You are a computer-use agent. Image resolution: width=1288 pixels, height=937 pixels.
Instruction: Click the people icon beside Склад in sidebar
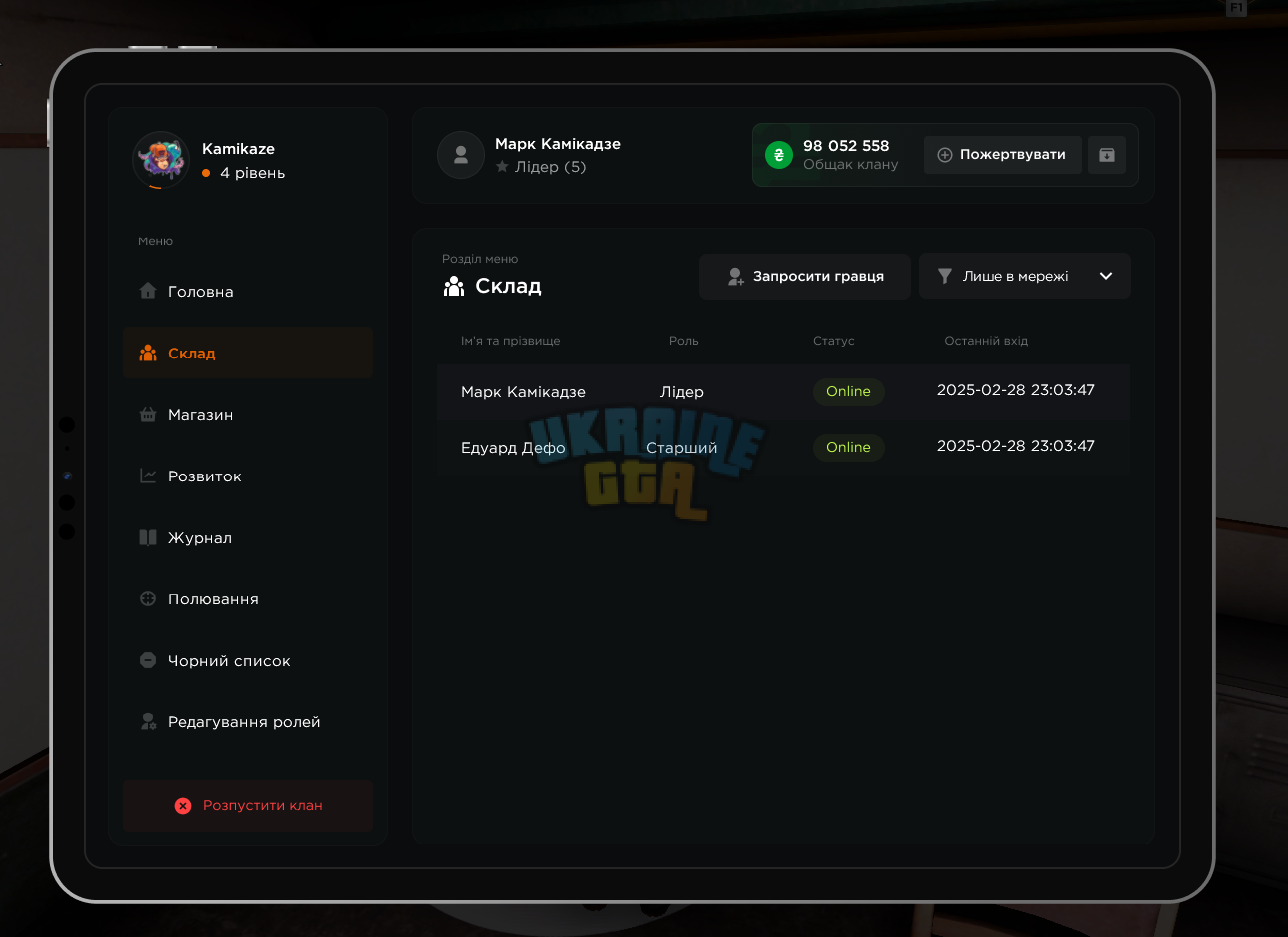148,353
